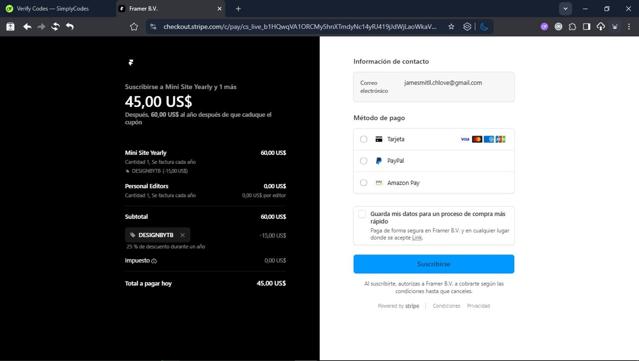Select the Tarjeta payment radio button
The image size is (639, 361).
click(364, 139)
